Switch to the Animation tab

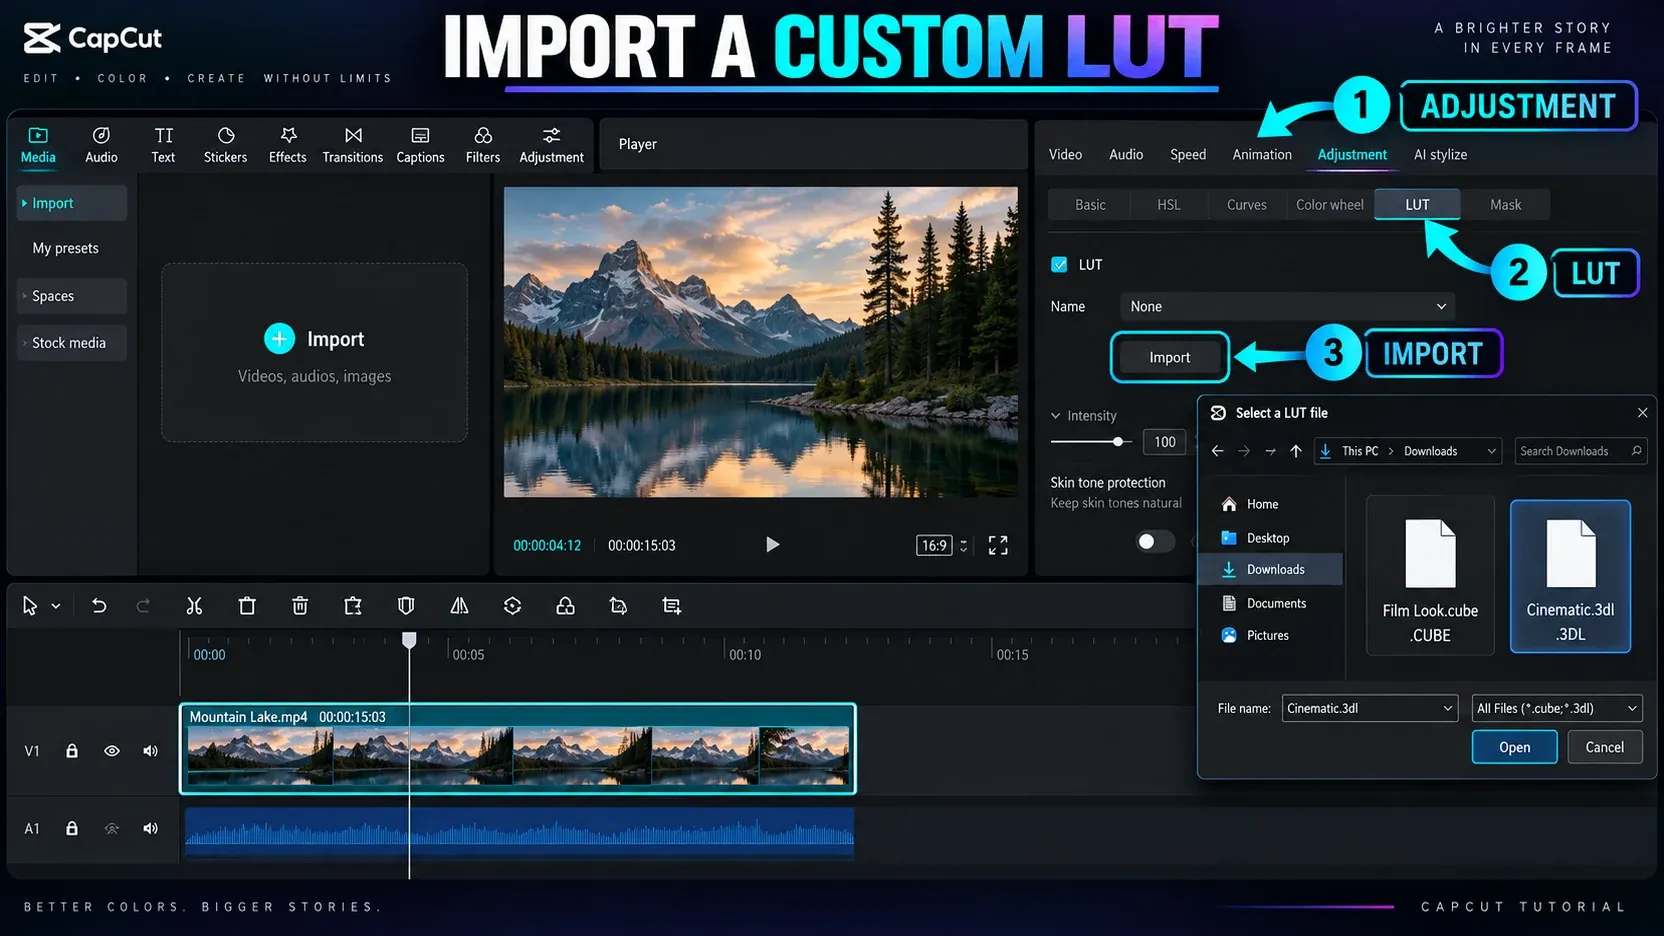pyautogui.click(x=1262, y=155)
